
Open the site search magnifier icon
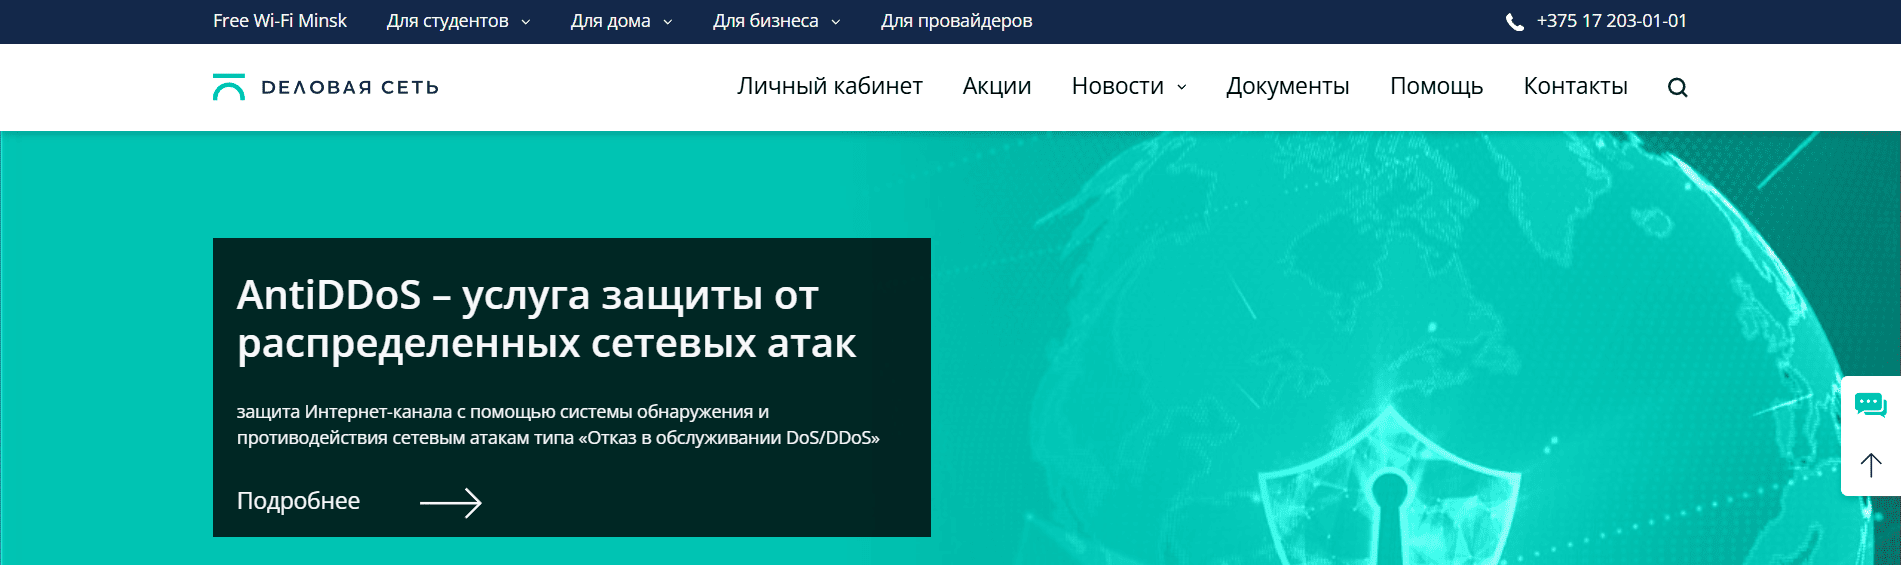(1677, 87)
